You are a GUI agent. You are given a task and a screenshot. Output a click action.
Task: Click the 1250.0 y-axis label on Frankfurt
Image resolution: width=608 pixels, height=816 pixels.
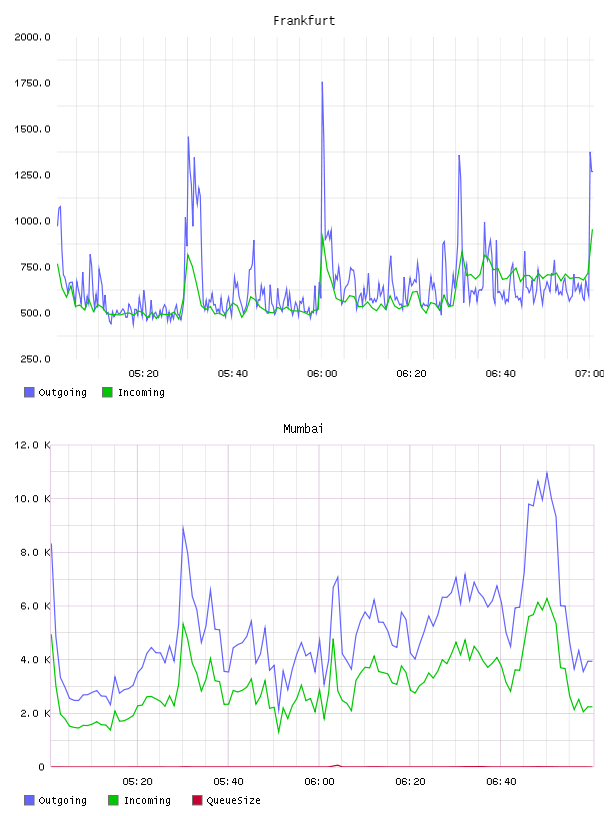pyautogui.click(x=32, y=175)
